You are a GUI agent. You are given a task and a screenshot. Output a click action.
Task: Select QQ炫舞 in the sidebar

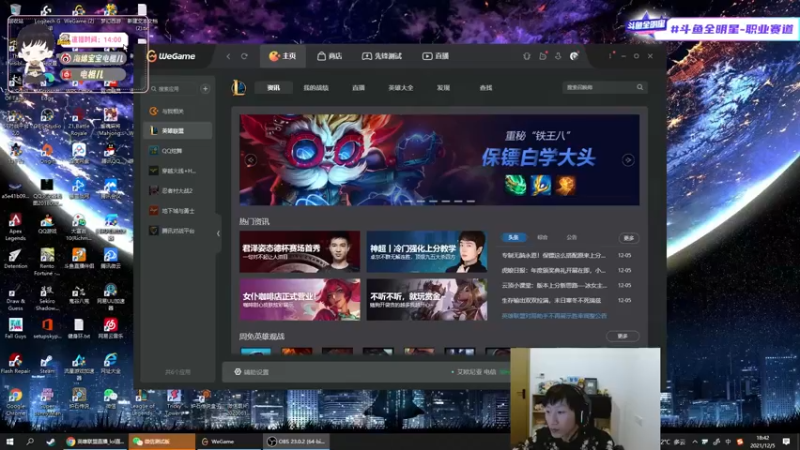coord(178,151)
